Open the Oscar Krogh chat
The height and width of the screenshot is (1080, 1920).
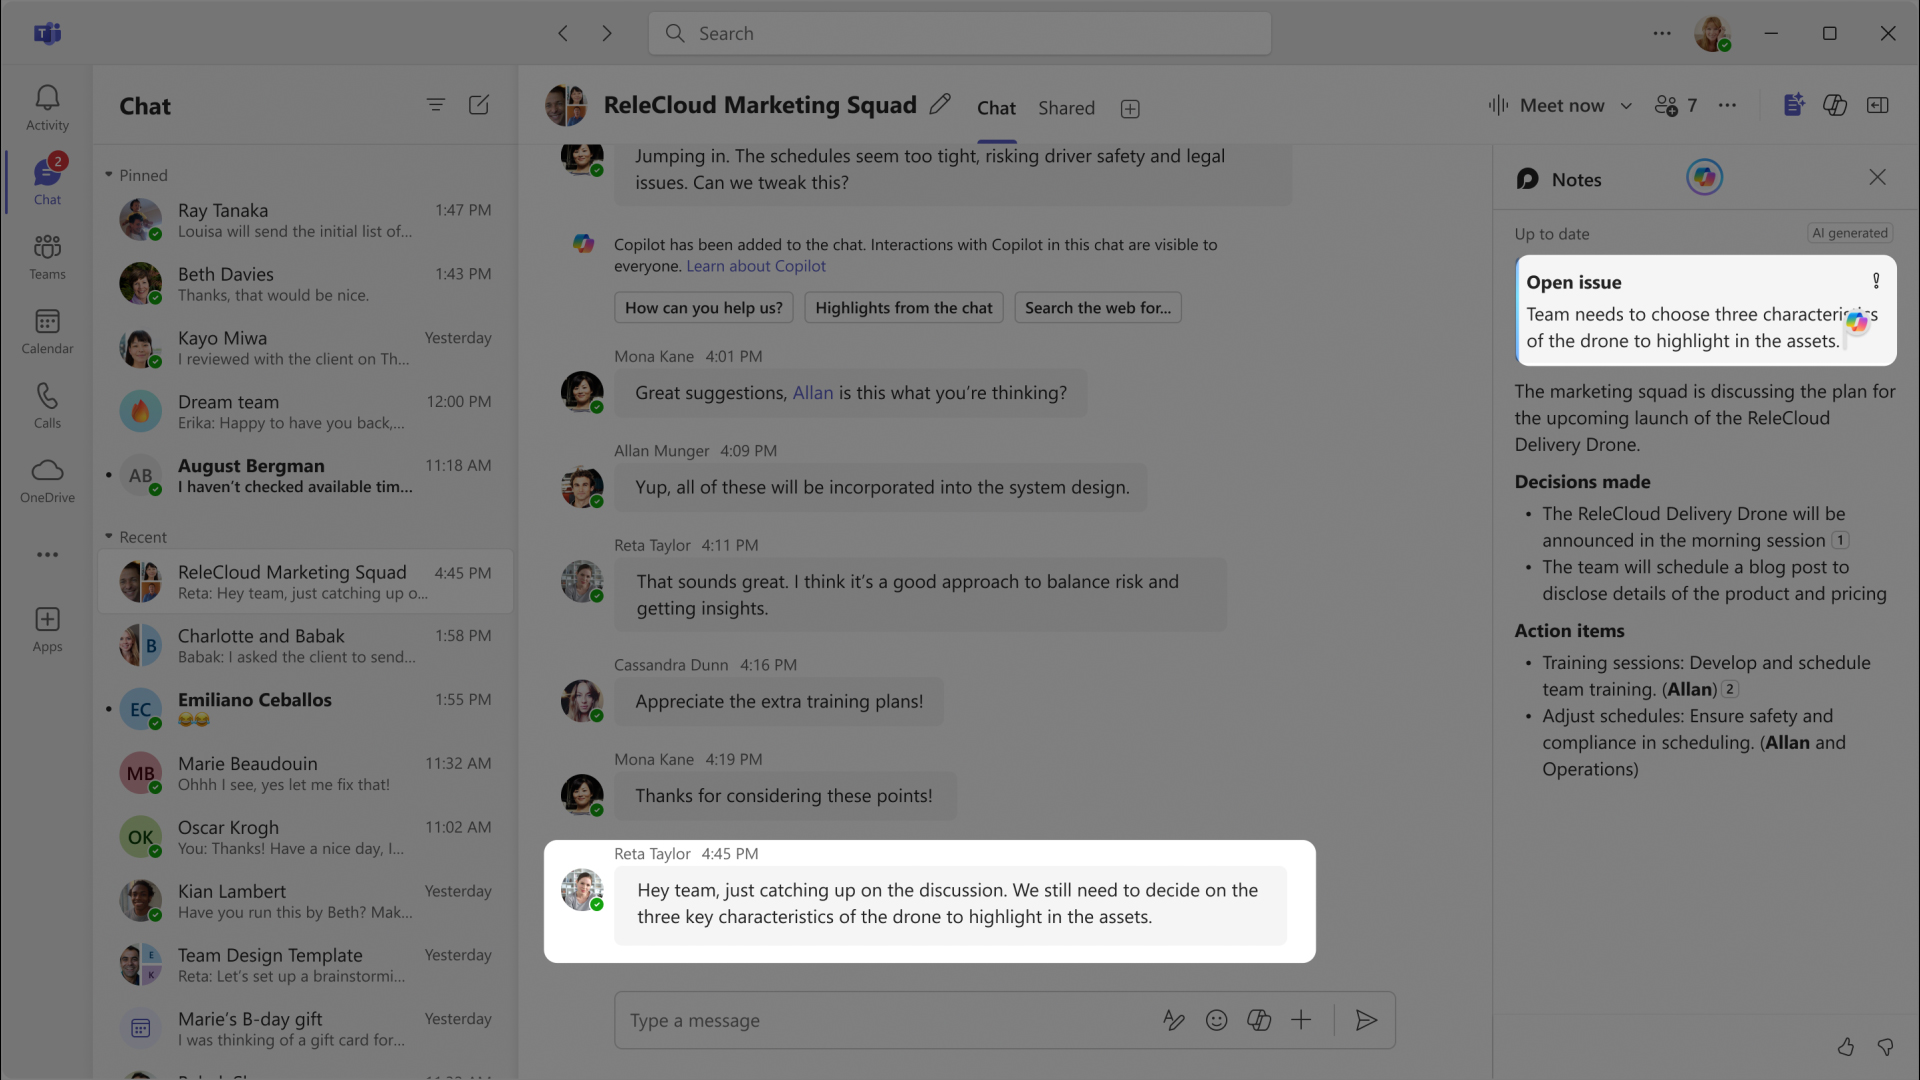(305, 838)
